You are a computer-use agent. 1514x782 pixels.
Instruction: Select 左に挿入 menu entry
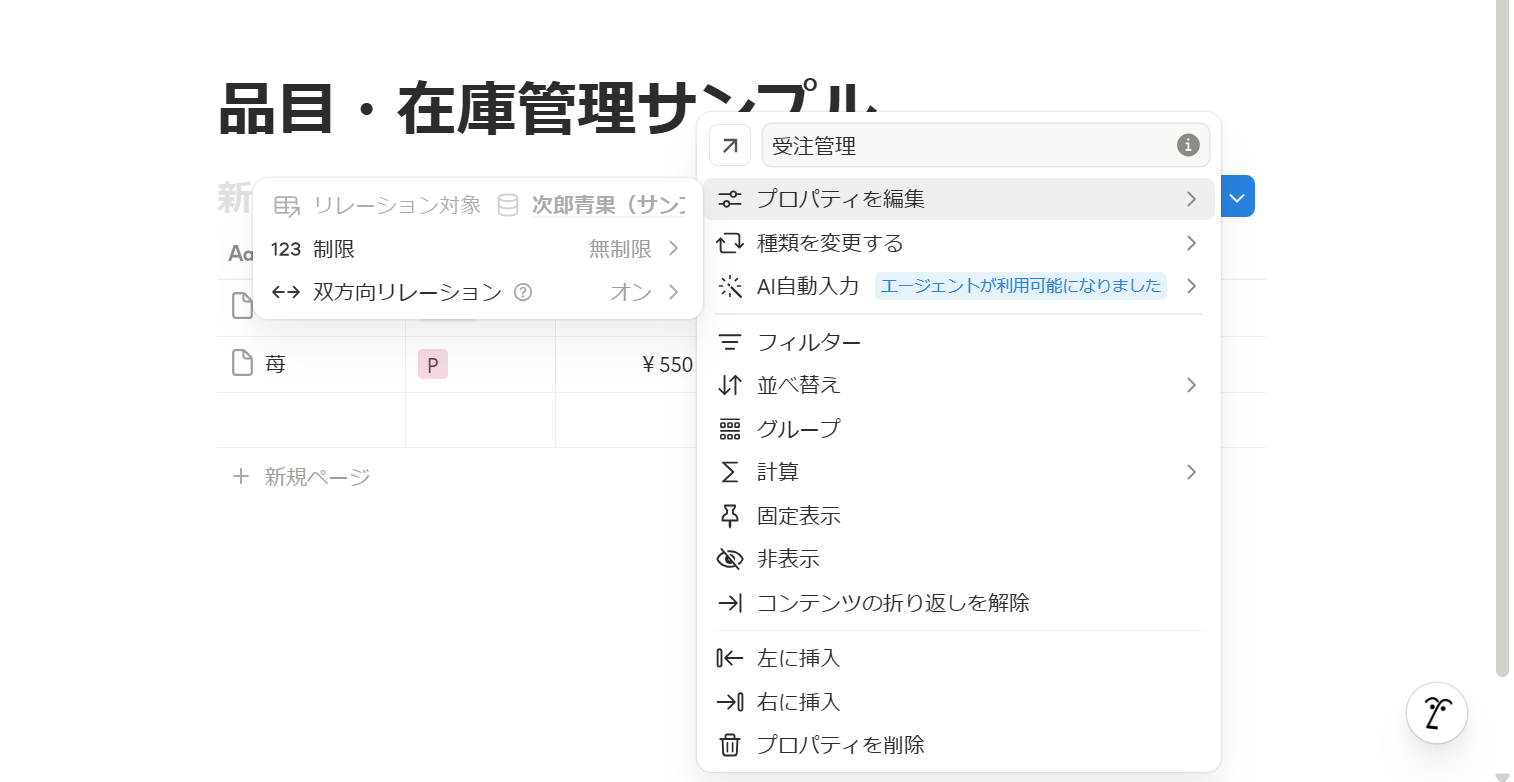959,658
